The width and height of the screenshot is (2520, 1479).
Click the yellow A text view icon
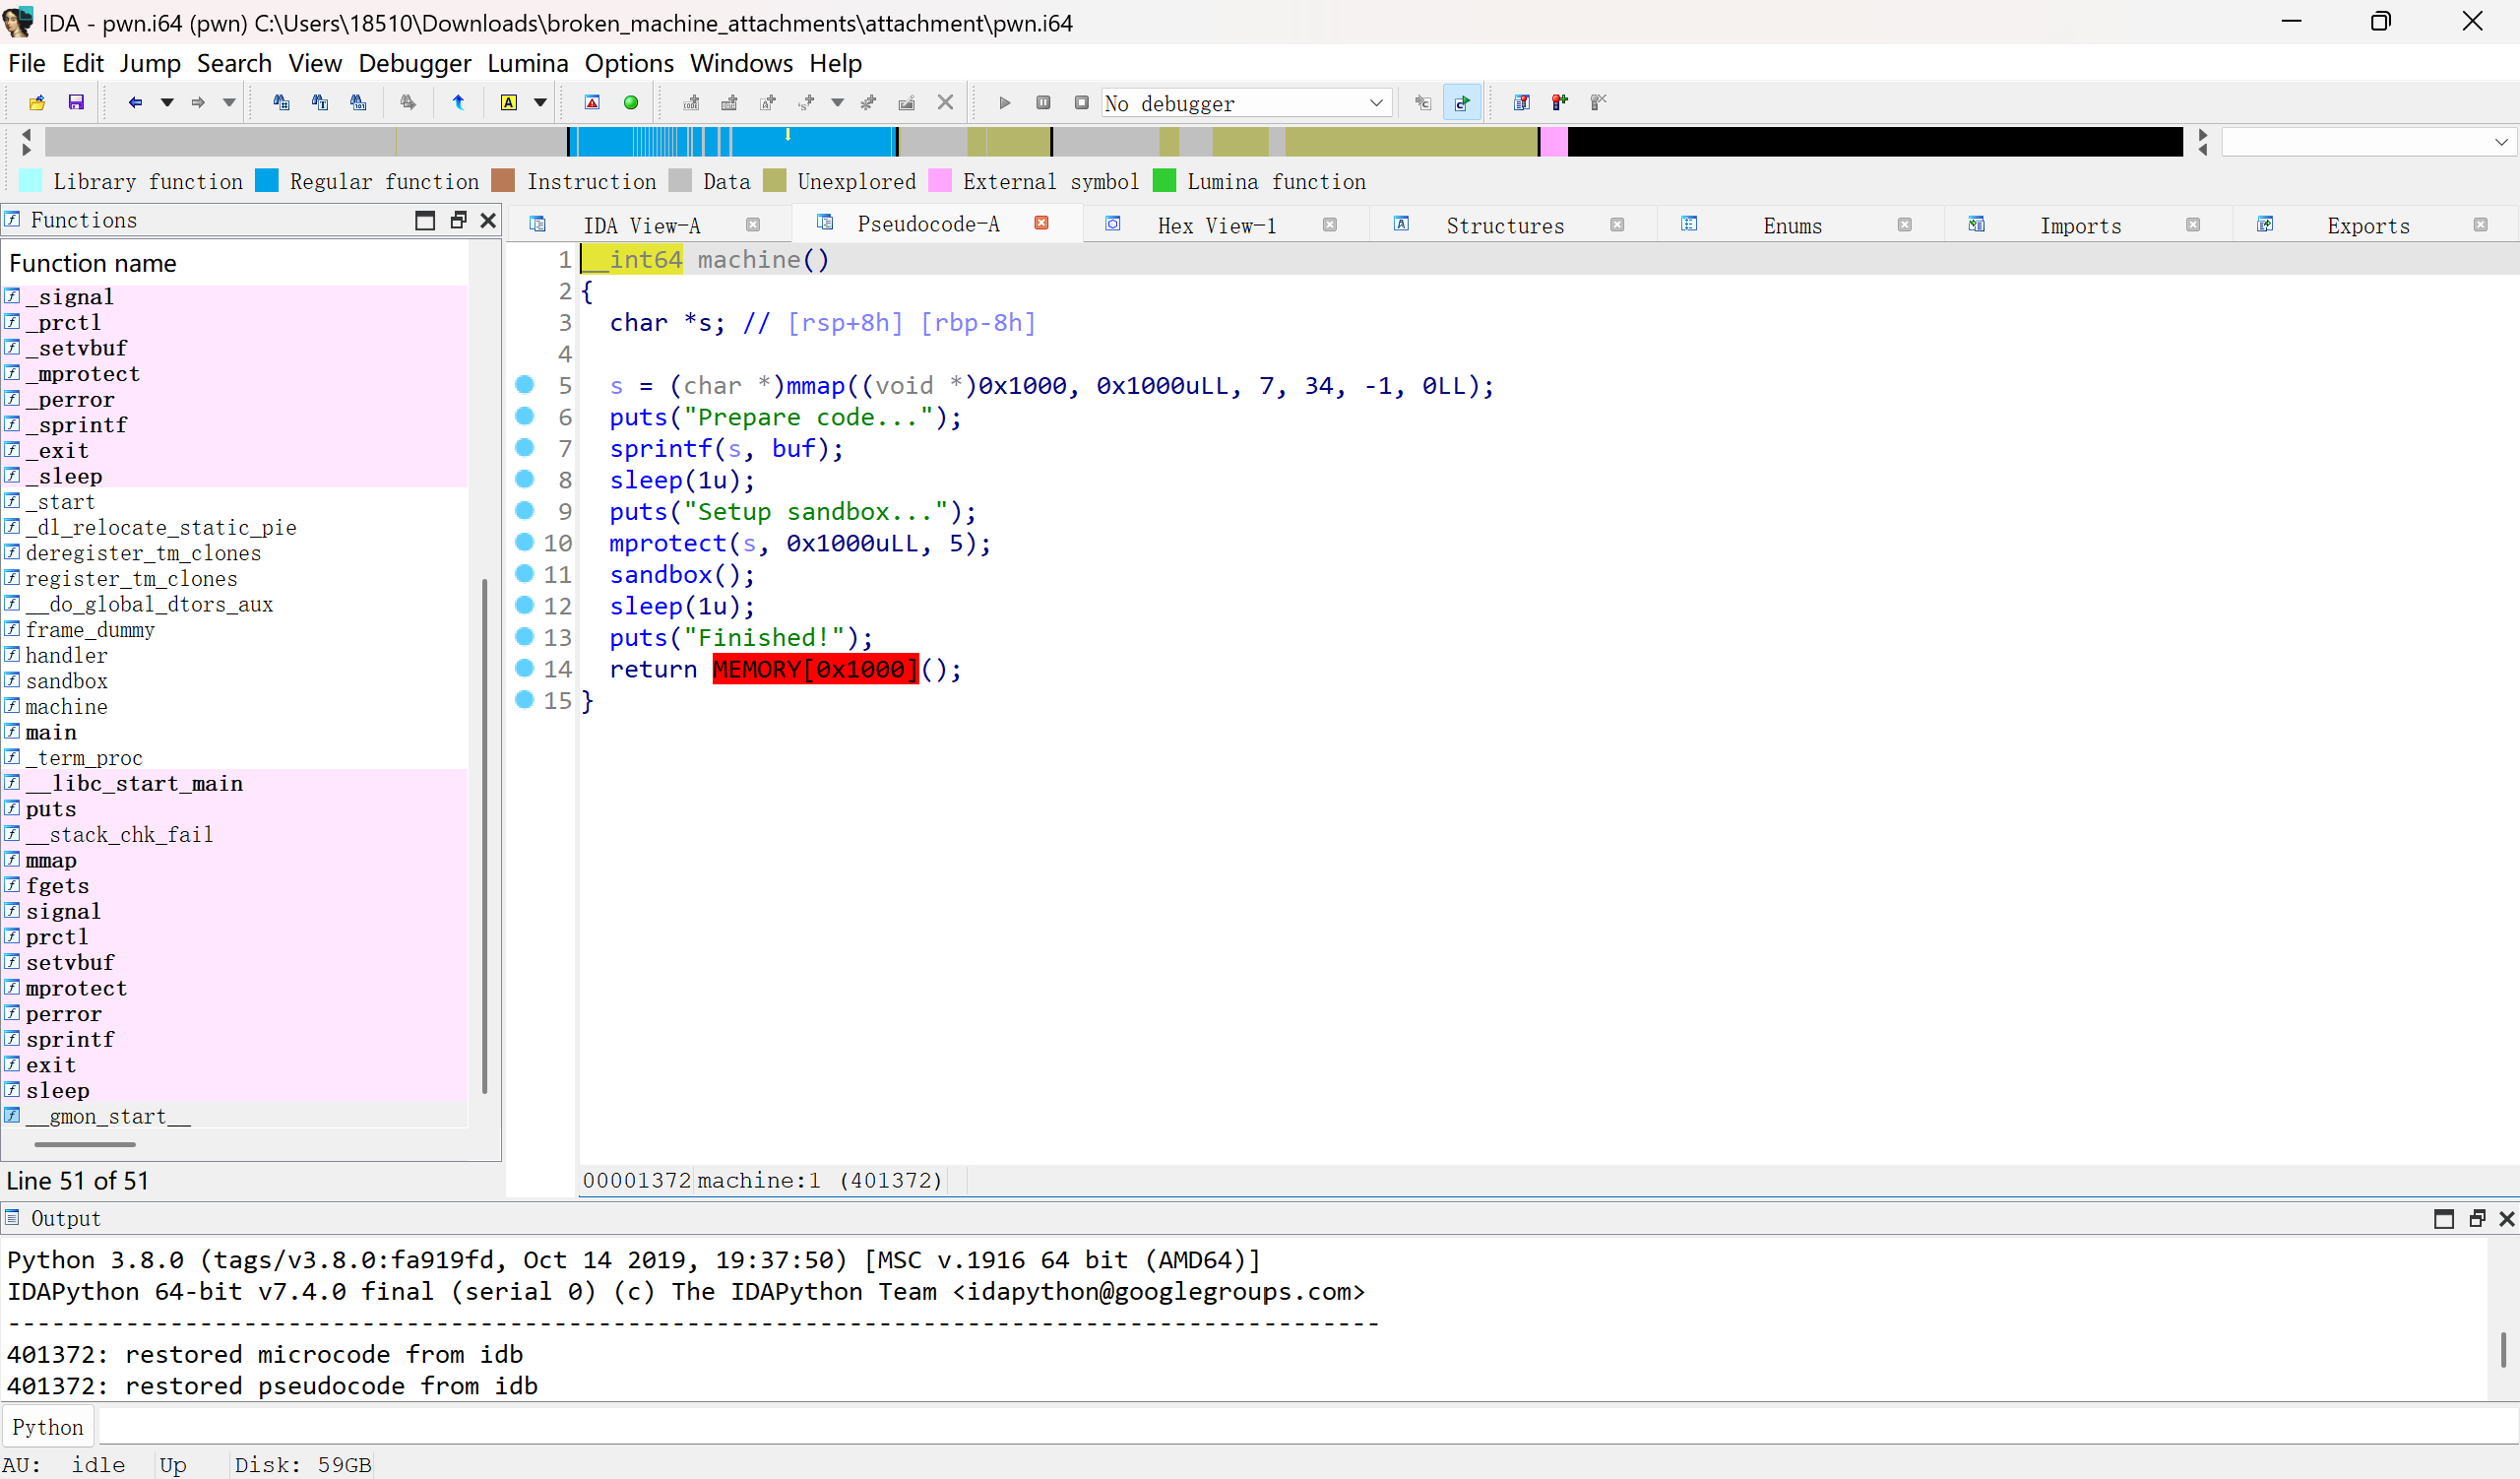[x=509, y=102]
